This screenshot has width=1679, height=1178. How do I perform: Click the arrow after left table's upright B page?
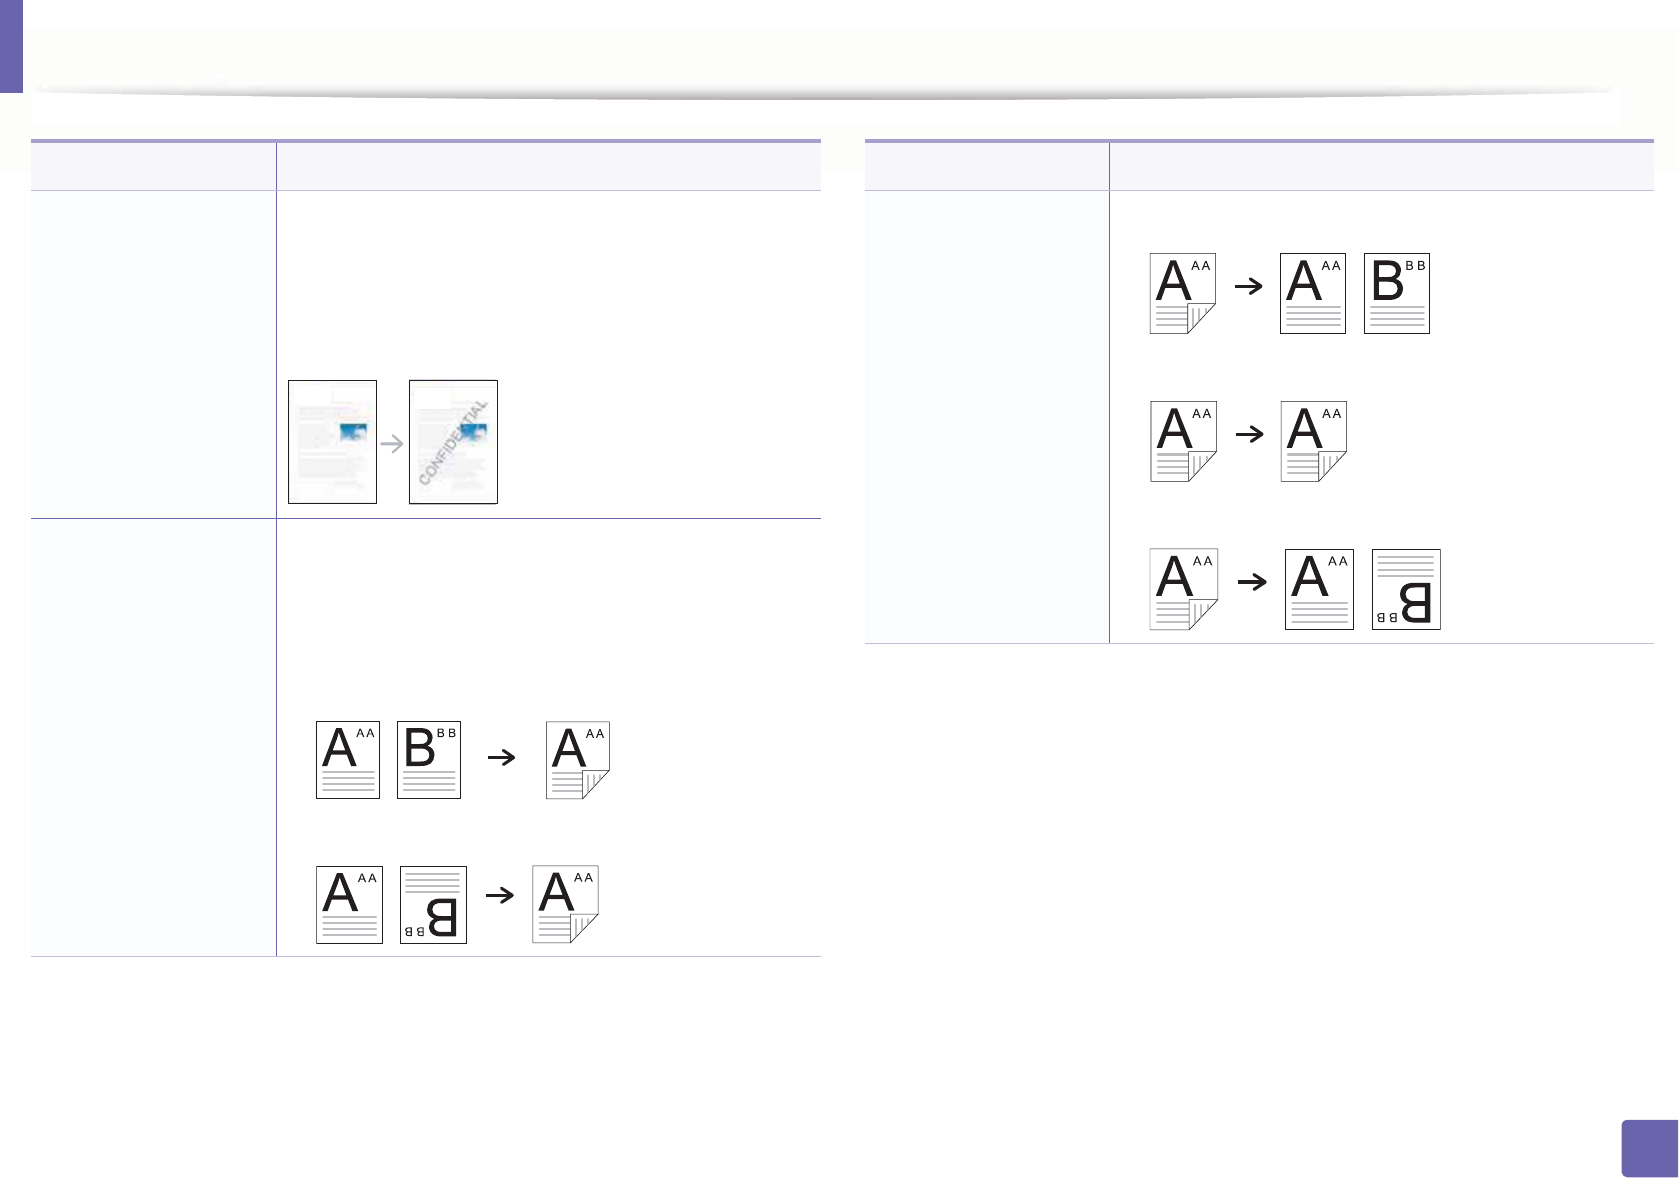[501, 758]
